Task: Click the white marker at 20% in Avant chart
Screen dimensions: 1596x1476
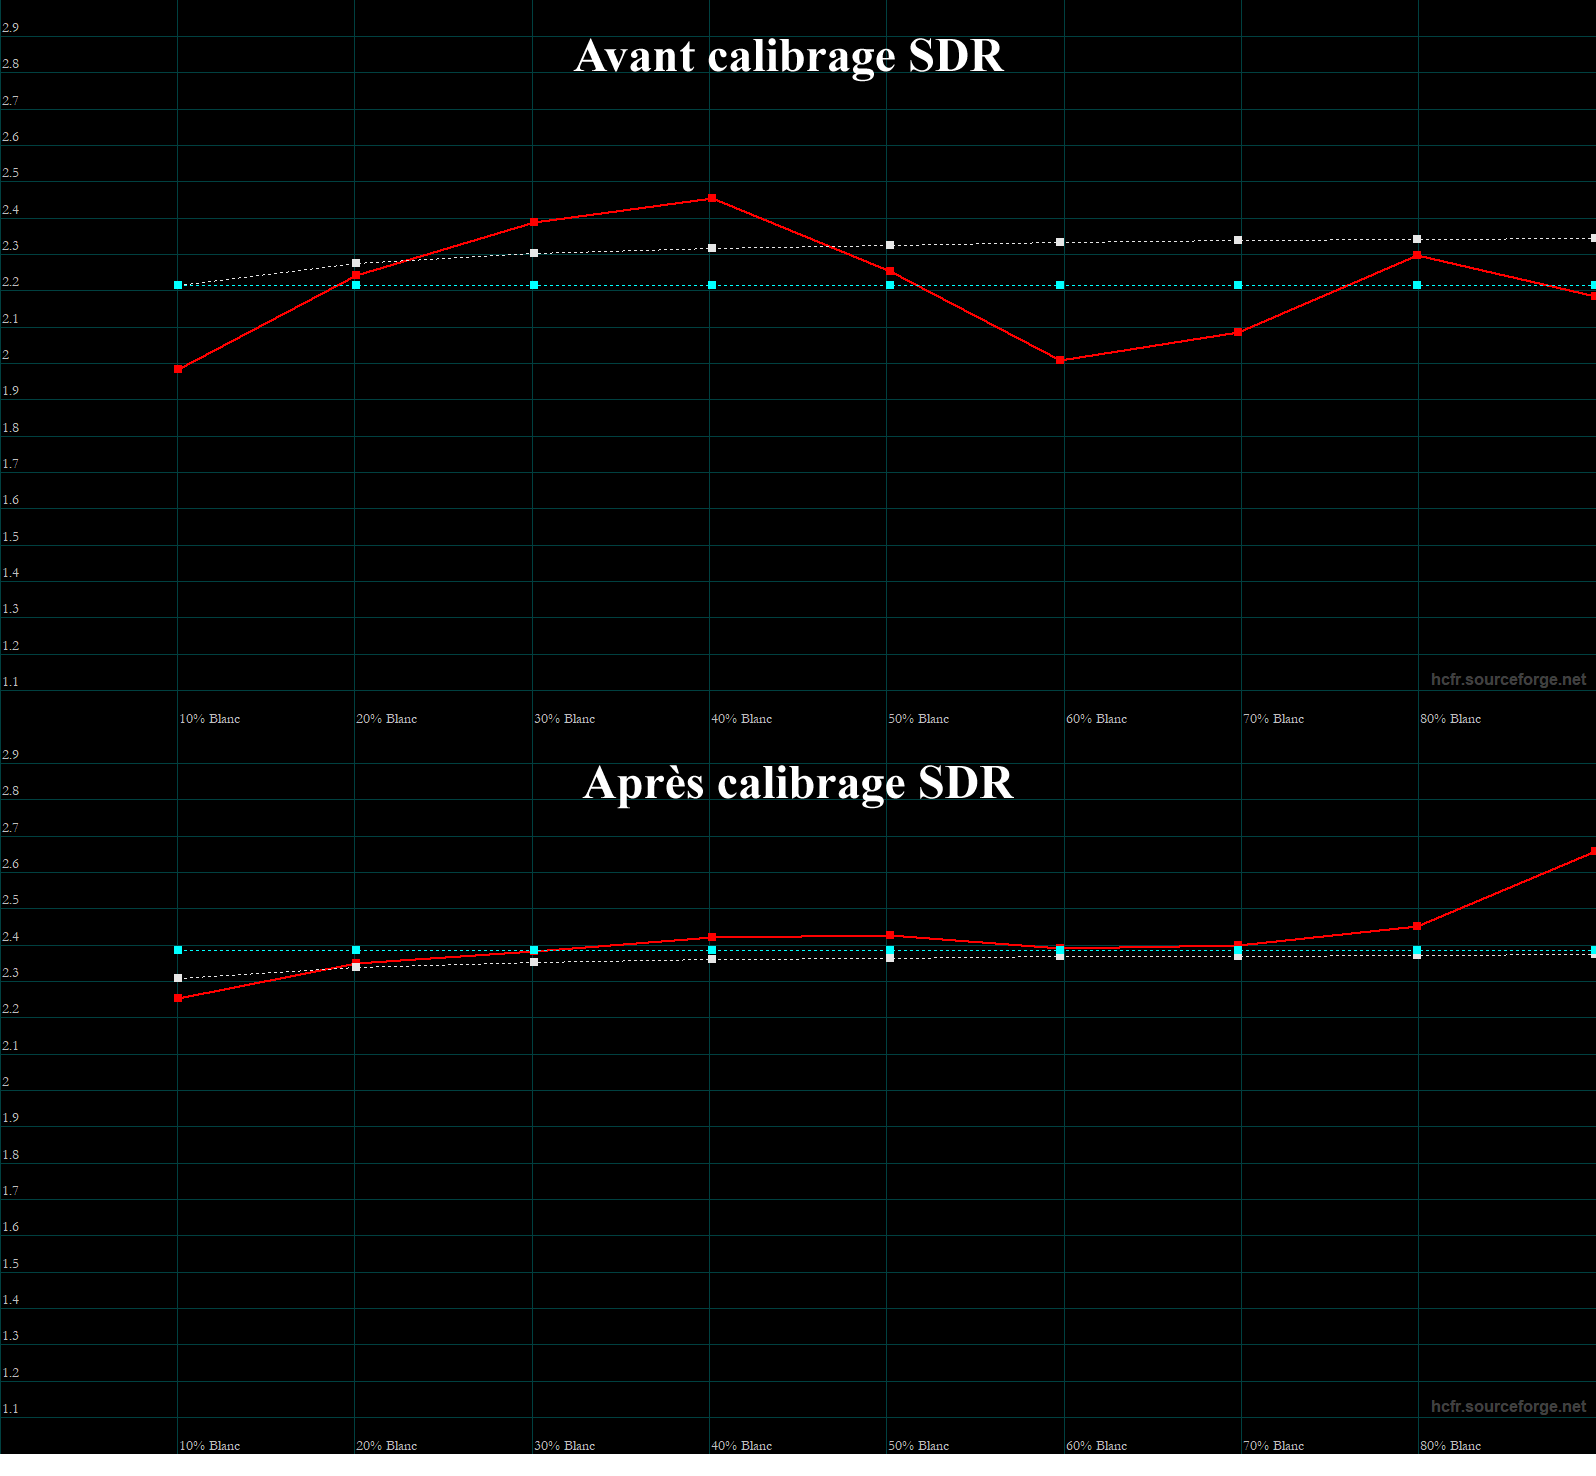Action: [356, 263]
